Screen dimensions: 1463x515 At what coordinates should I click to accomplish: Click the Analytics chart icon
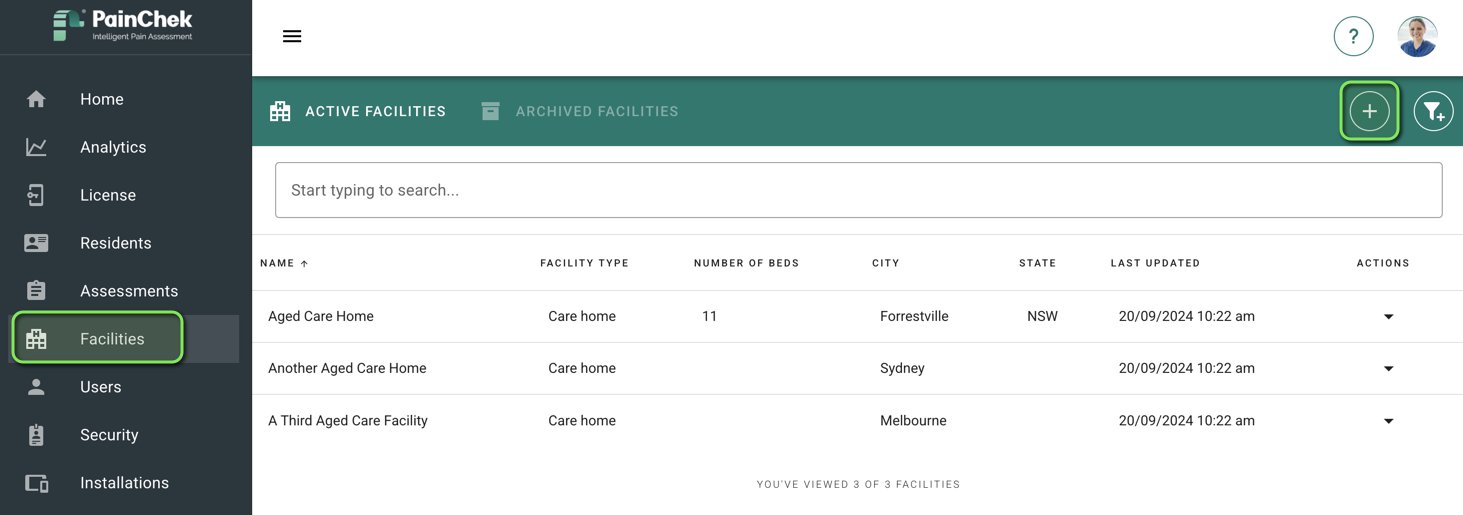click(x=36, y=147)
